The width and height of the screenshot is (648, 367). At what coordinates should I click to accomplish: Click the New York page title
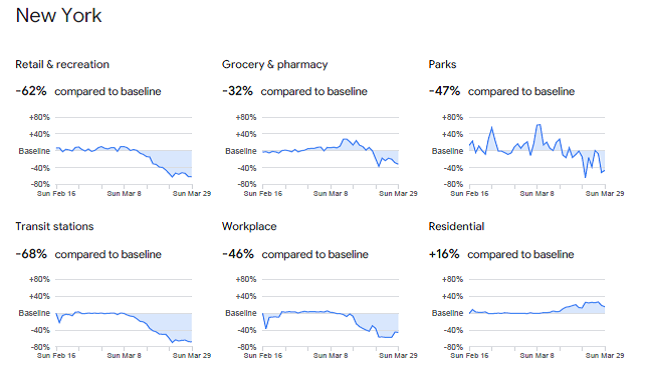point(59,16)
